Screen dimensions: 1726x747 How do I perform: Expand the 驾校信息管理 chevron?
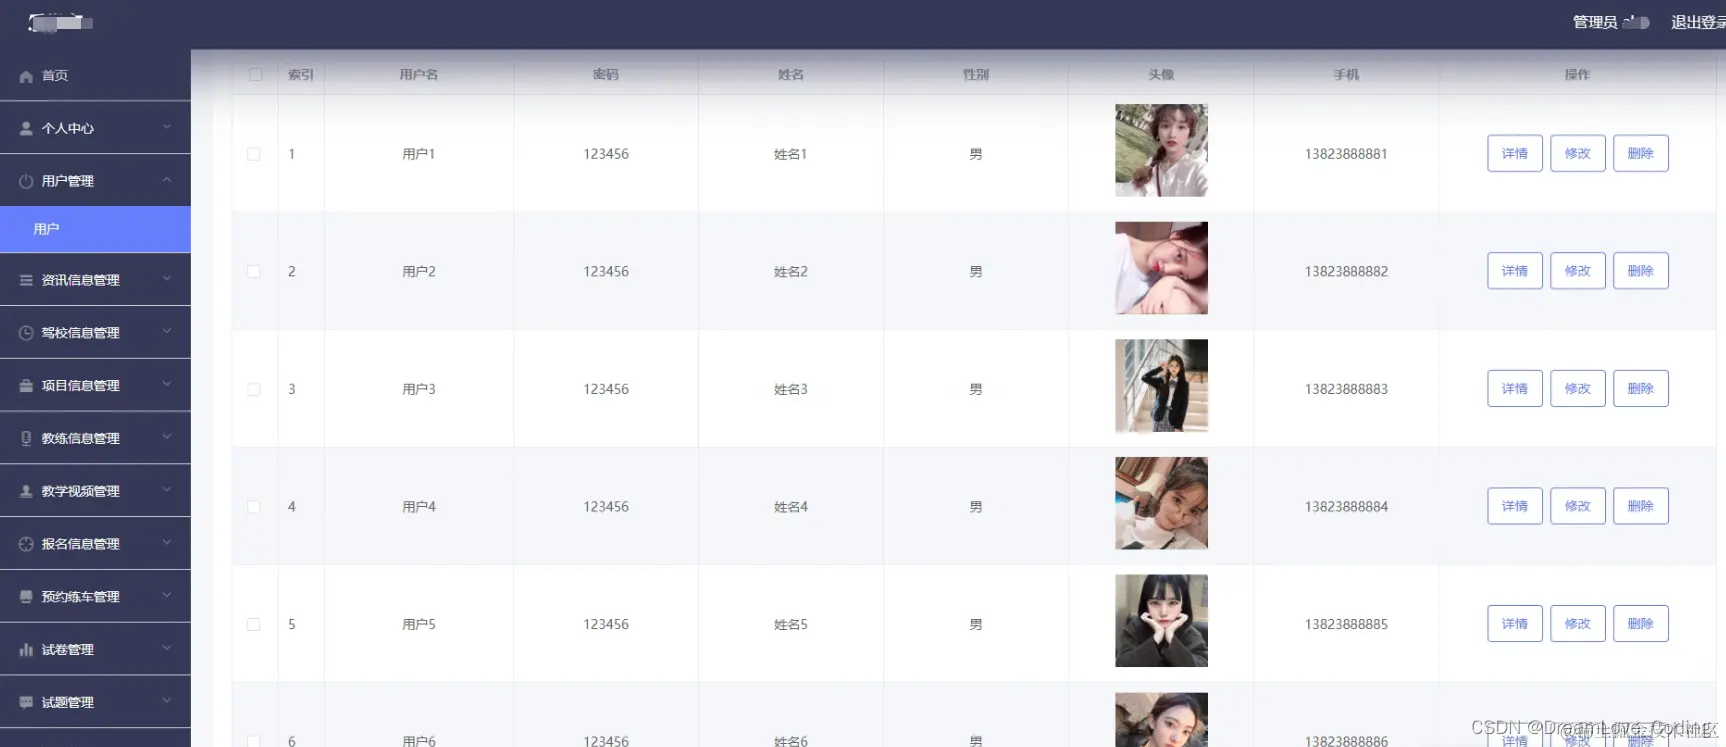click(x=167, y=332)
